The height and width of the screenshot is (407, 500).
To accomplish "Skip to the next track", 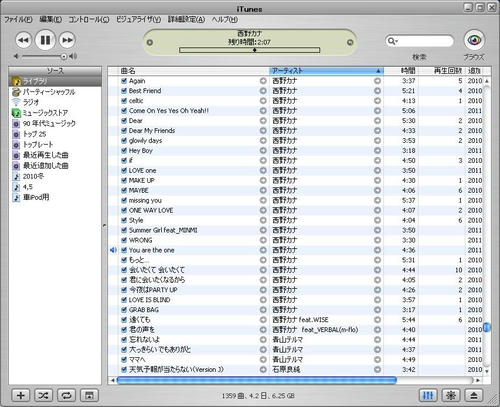I will [x=67, y=40].
